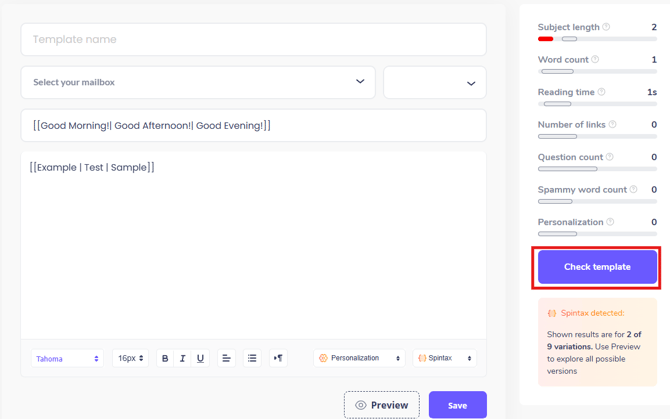This screenshot has height=419, width=670.
Task: Click the Template name input field
Action: click(253, 40)
